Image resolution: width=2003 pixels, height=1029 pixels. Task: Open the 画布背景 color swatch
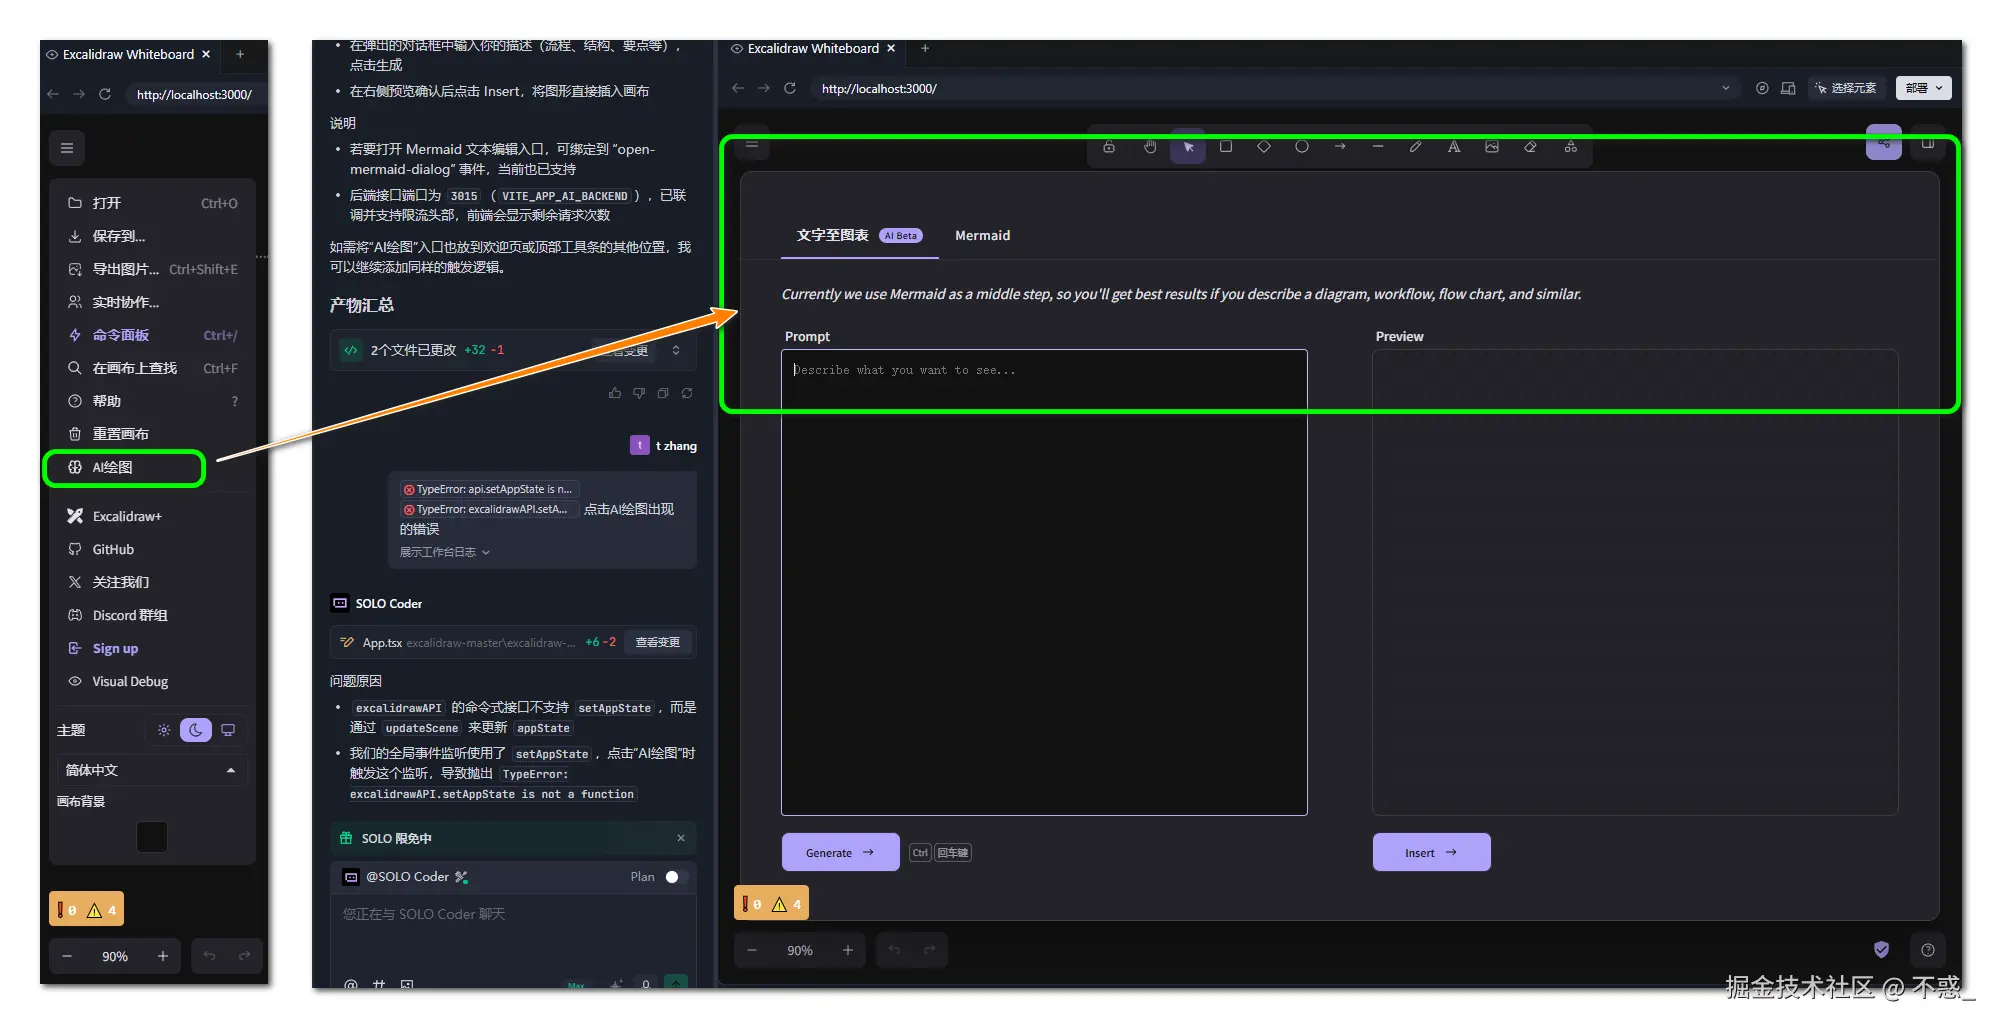[x=152, y=837]
